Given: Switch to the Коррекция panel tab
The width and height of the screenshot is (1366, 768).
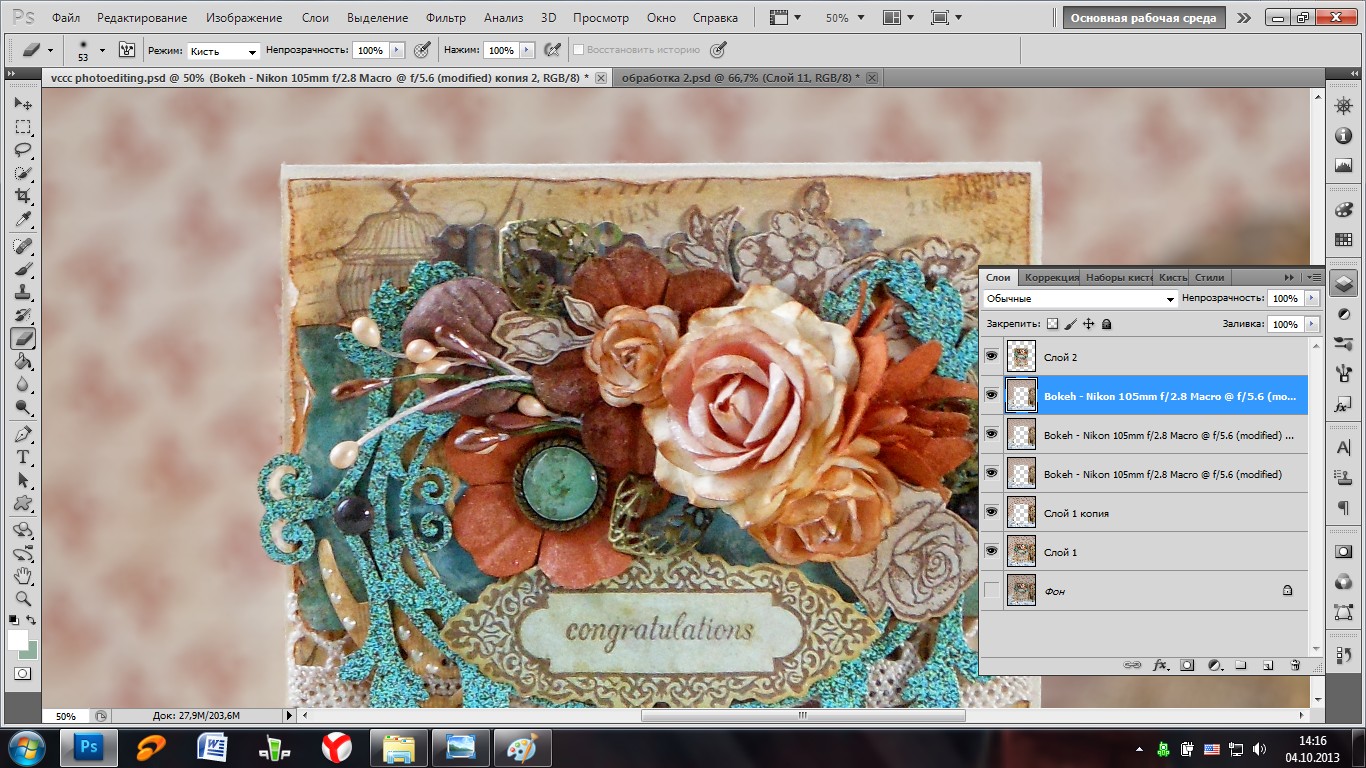Looking at the screenshot, I should (1051, 277).
